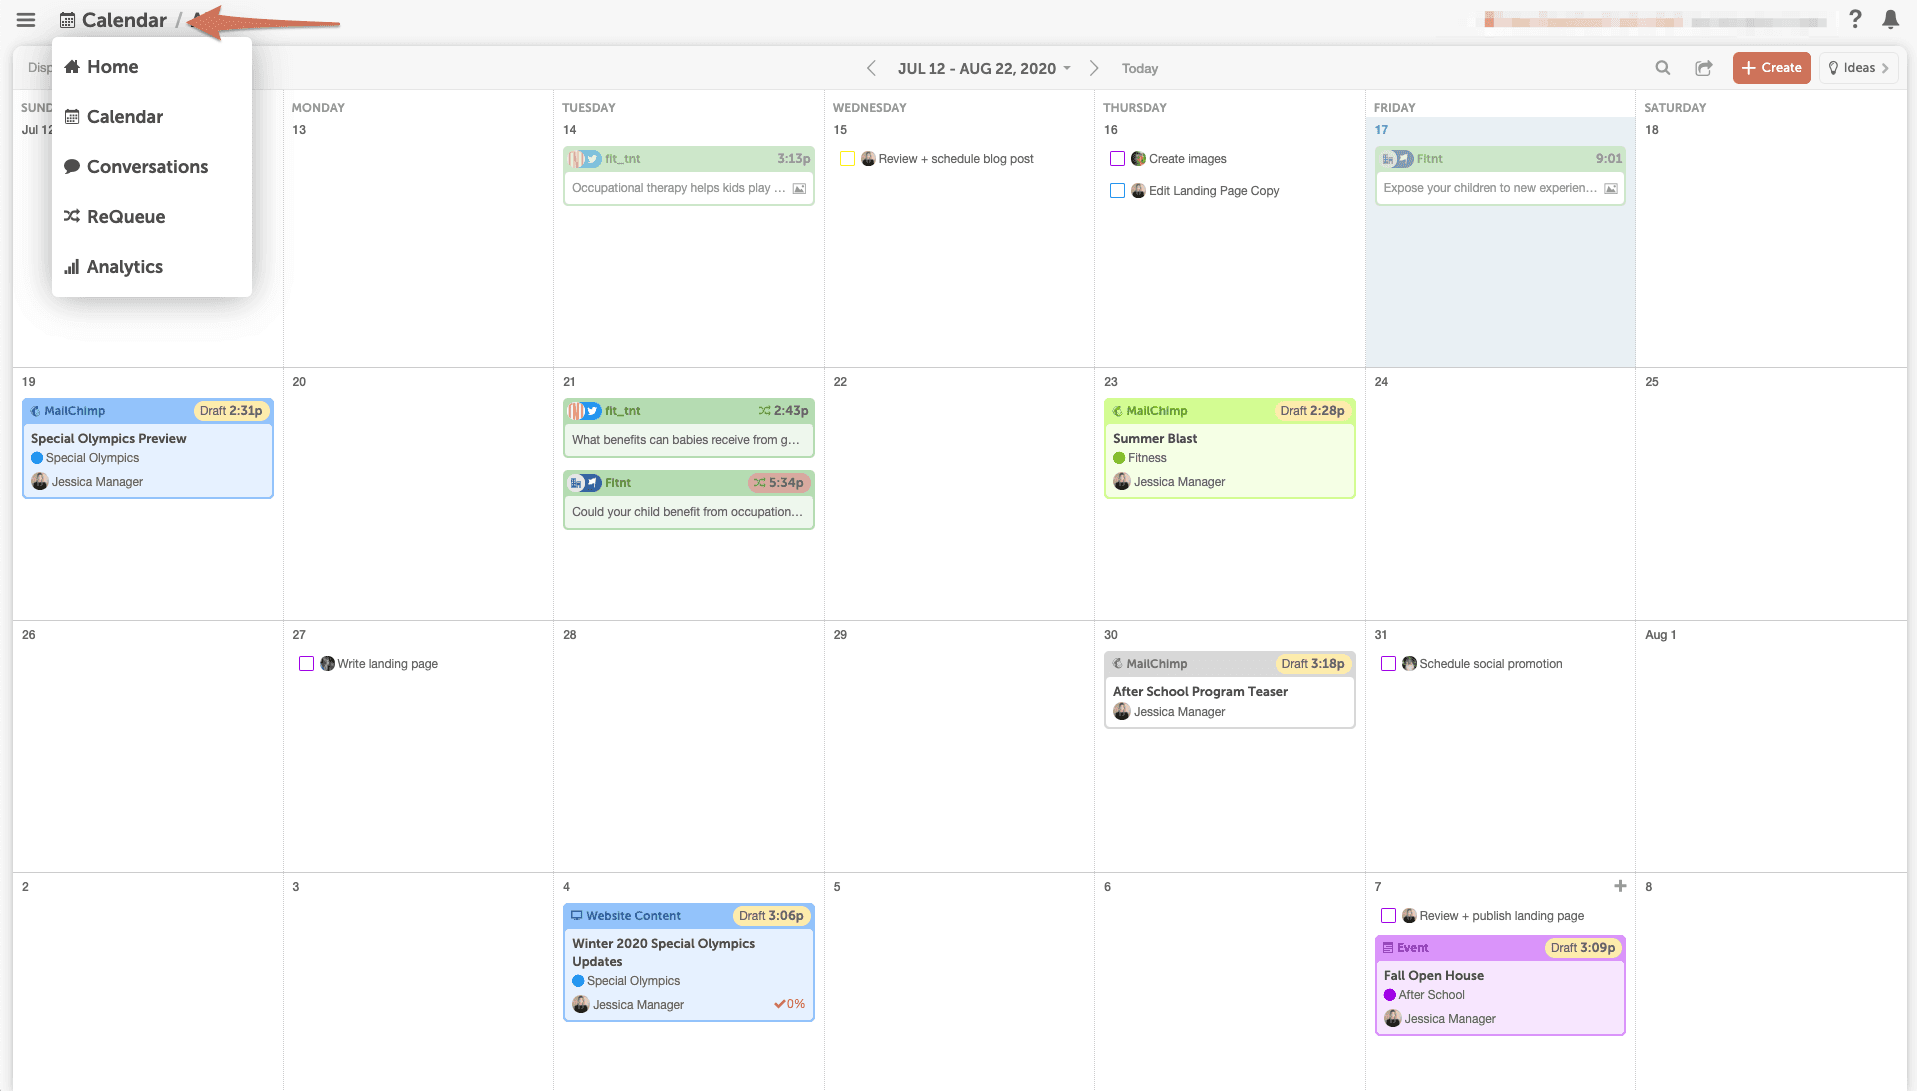
Task: Select Analytics from navigation menu
Action: click(124, 267)
